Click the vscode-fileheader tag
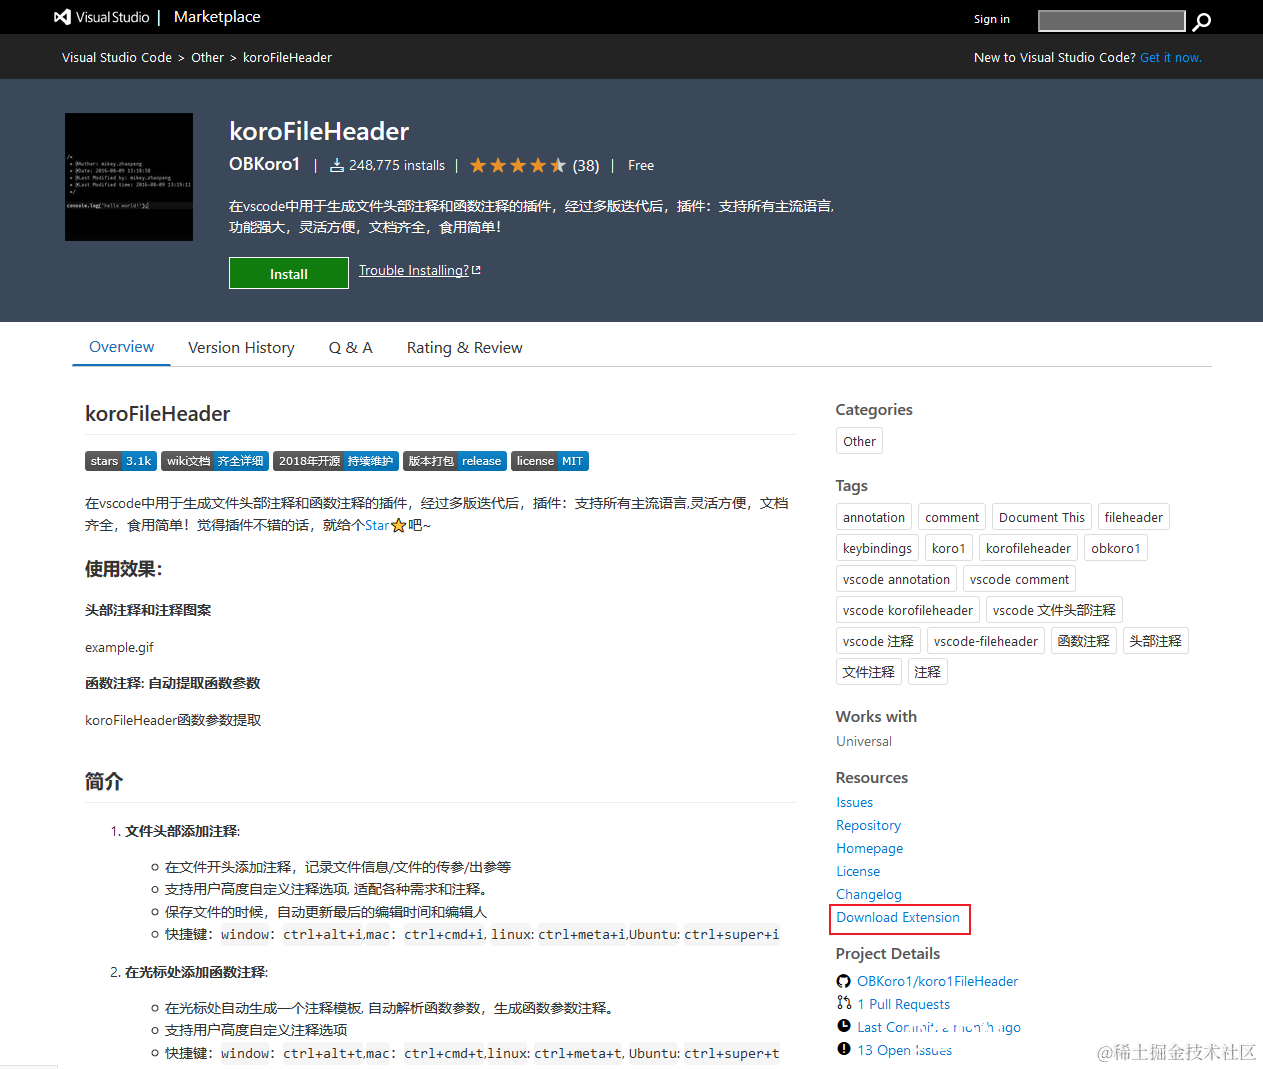1263x1069 pixels. point(986,641)
